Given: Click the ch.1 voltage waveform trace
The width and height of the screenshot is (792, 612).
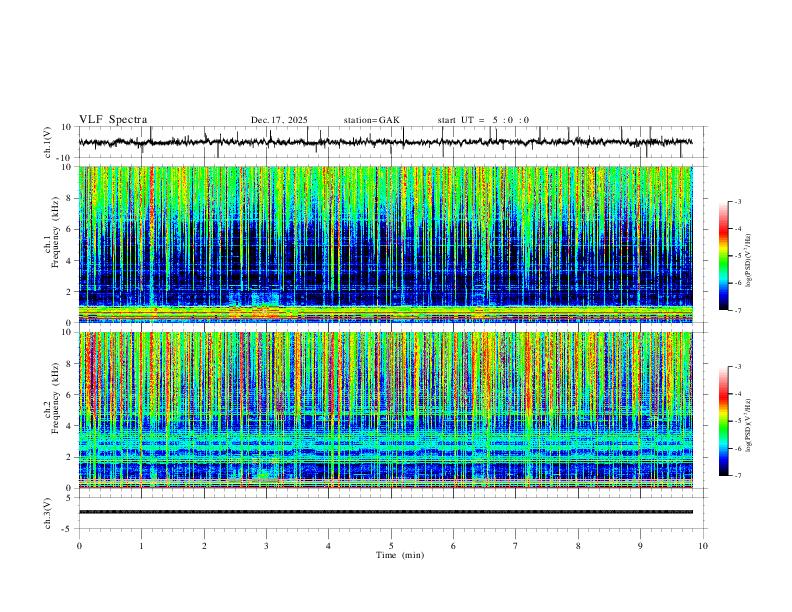Looking at the screenshot, I should pos(385,142).
